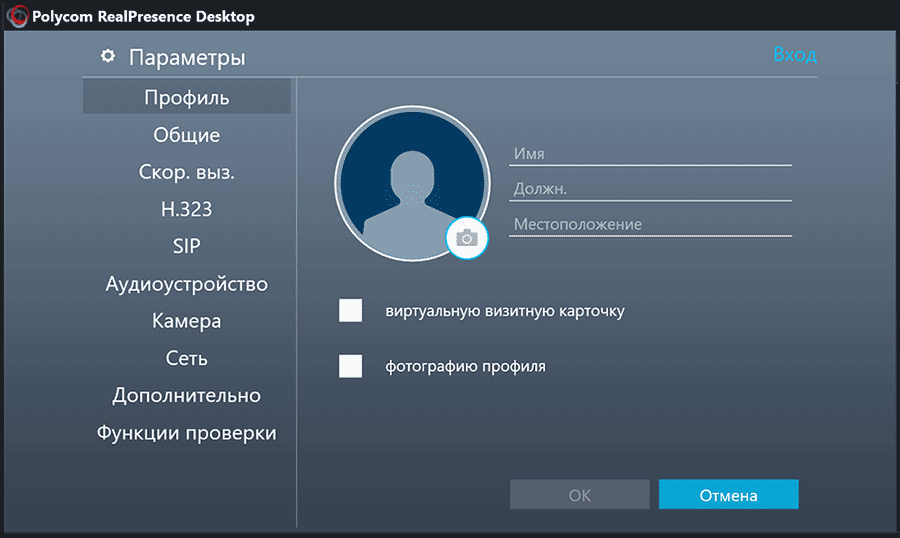Switch to Скор. выз. section
Screen dimensions: 900x538
coord(187,172)
